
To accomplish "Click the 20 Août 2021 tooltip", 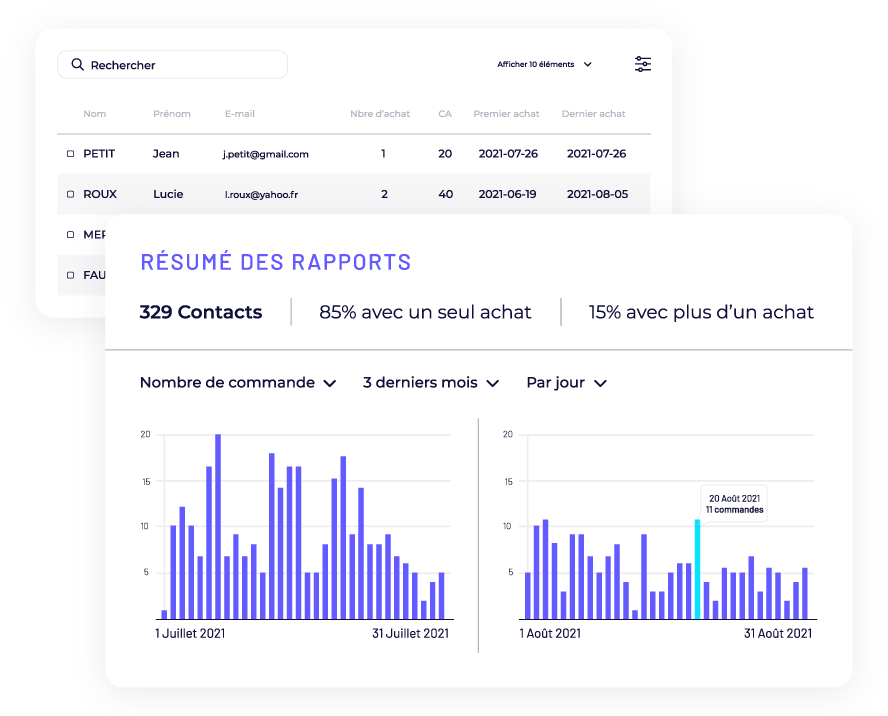I will click(x=735, y=504).
